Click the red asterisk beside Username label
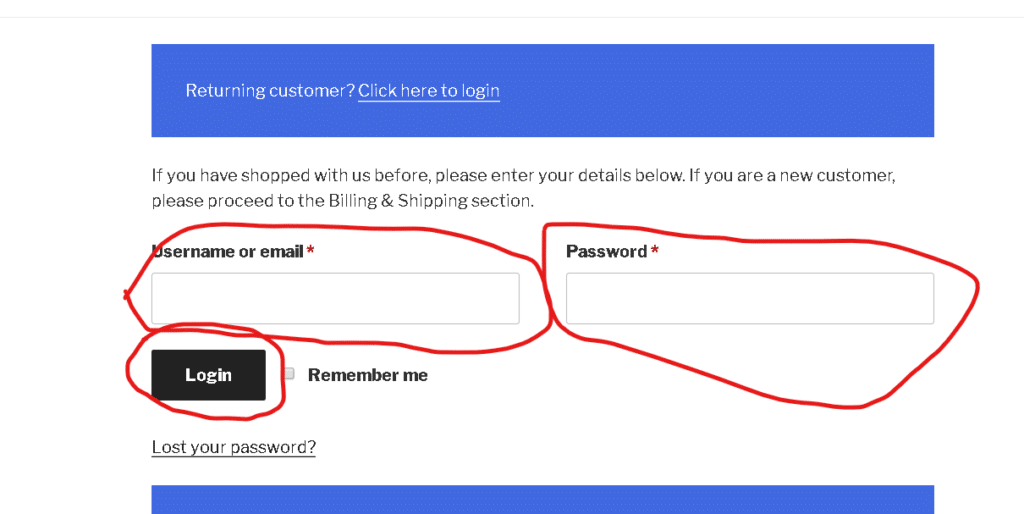The width and height of the screenshot is (1024, 514). (311, 251)
